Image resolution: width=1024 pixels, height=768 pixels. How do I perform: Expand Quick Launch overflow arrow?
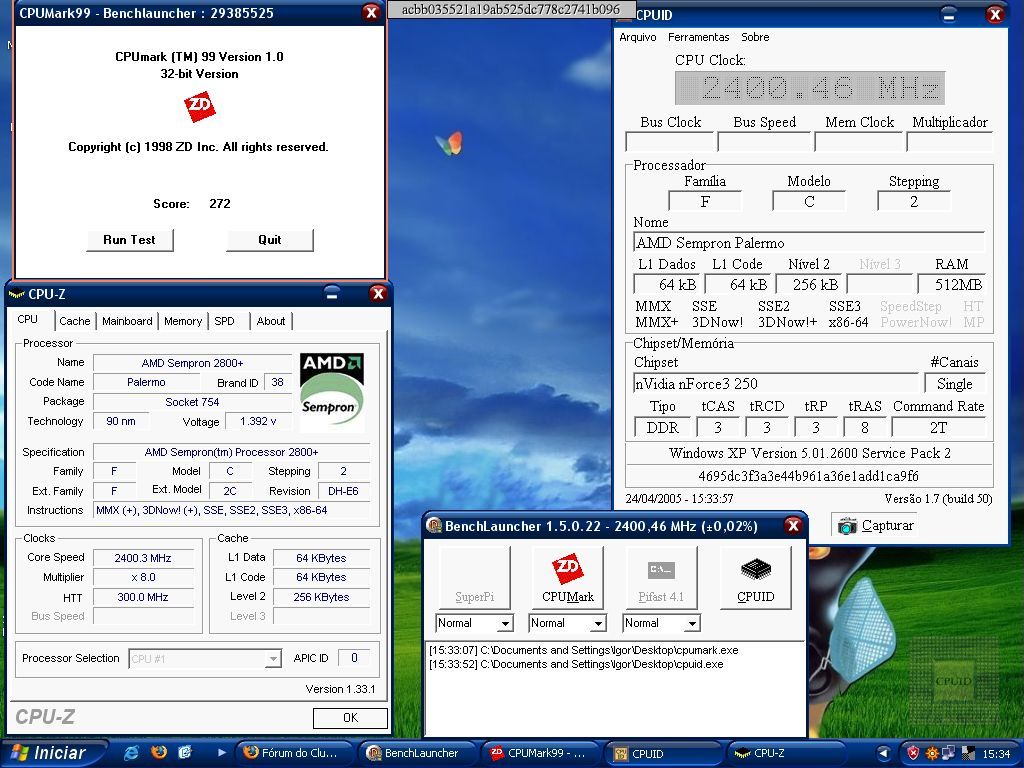tap(221, 753)
